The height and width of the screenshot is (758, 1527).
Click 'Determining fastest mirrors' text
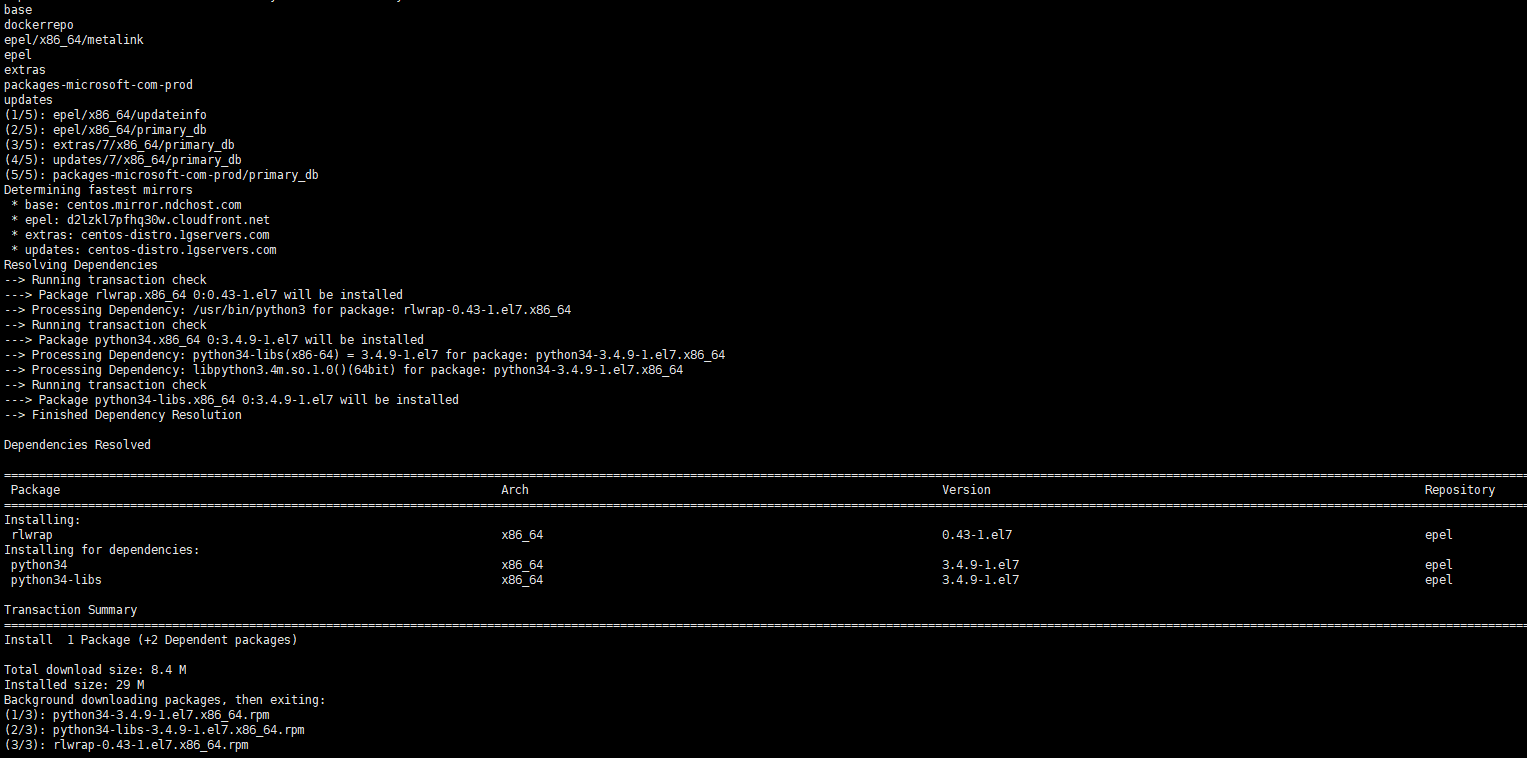pos(98,190)
